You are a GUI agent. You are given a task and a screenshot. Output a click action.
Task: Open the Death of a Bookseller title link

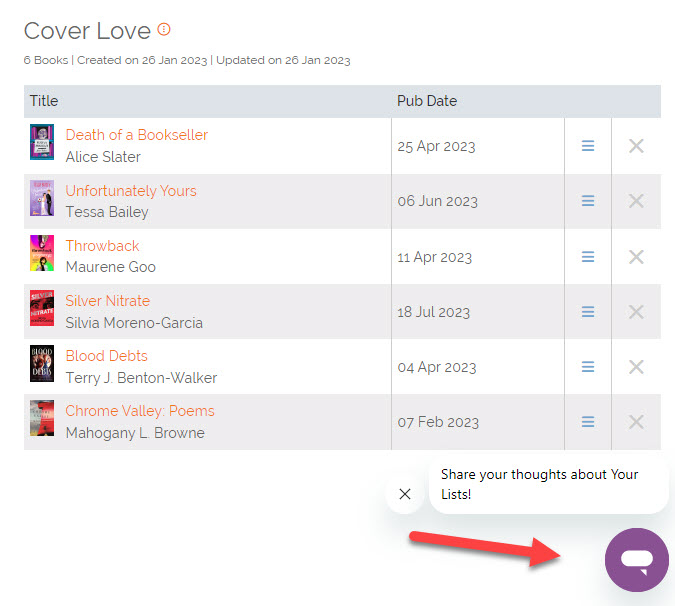point(137,135)
